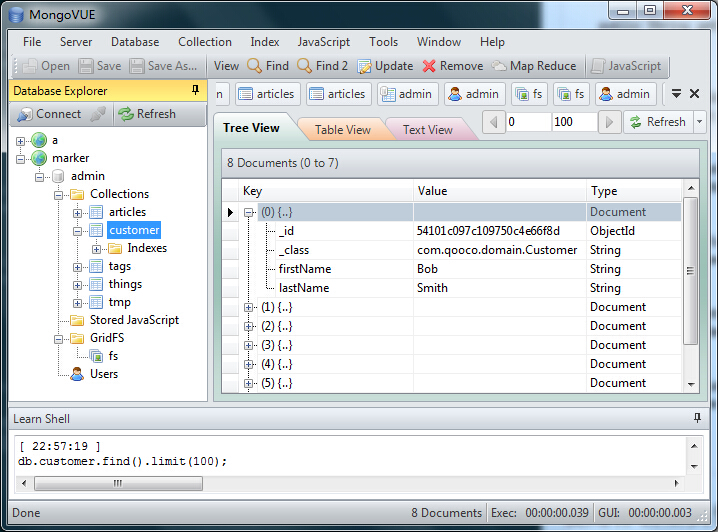Open the Tools menu

[x=383, y=42]
